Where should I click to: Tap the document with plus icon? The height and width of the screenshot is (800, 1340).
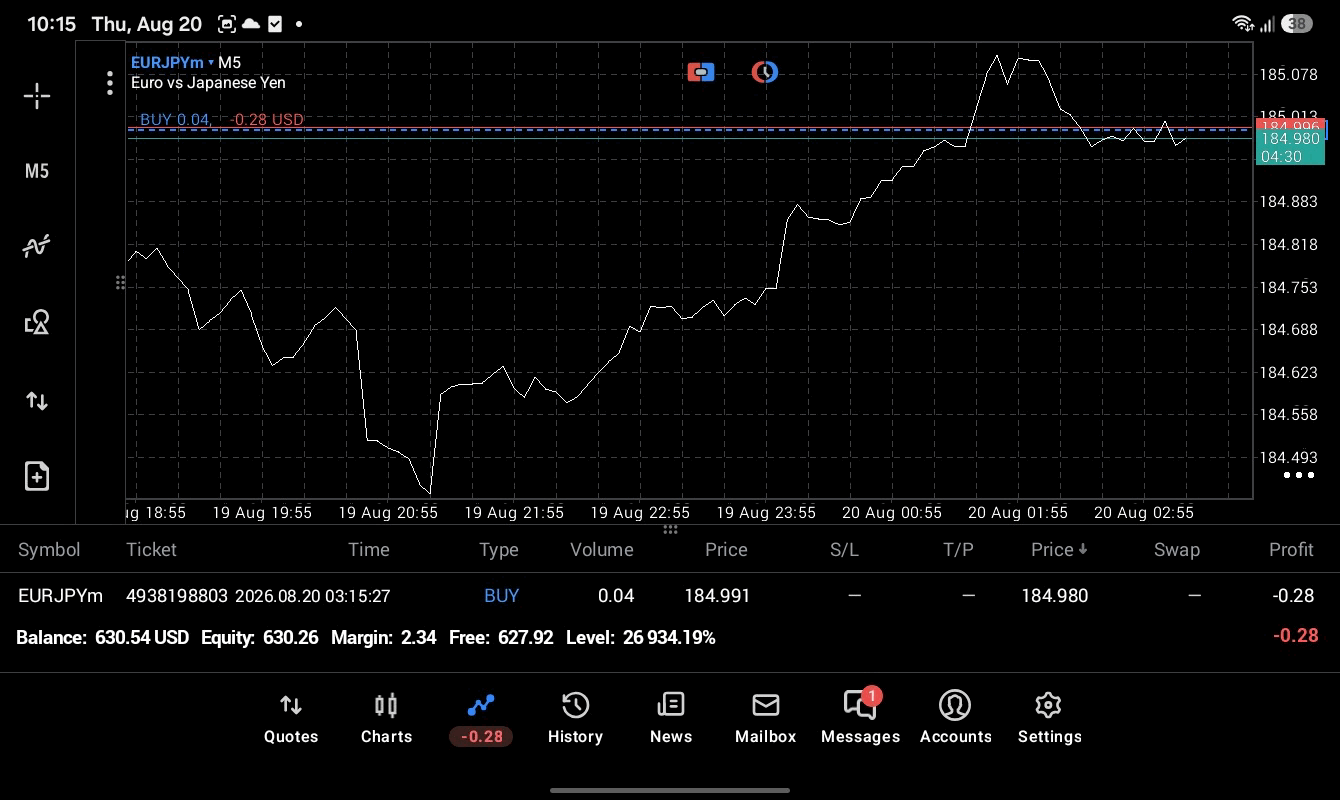(x=37, y=476)
